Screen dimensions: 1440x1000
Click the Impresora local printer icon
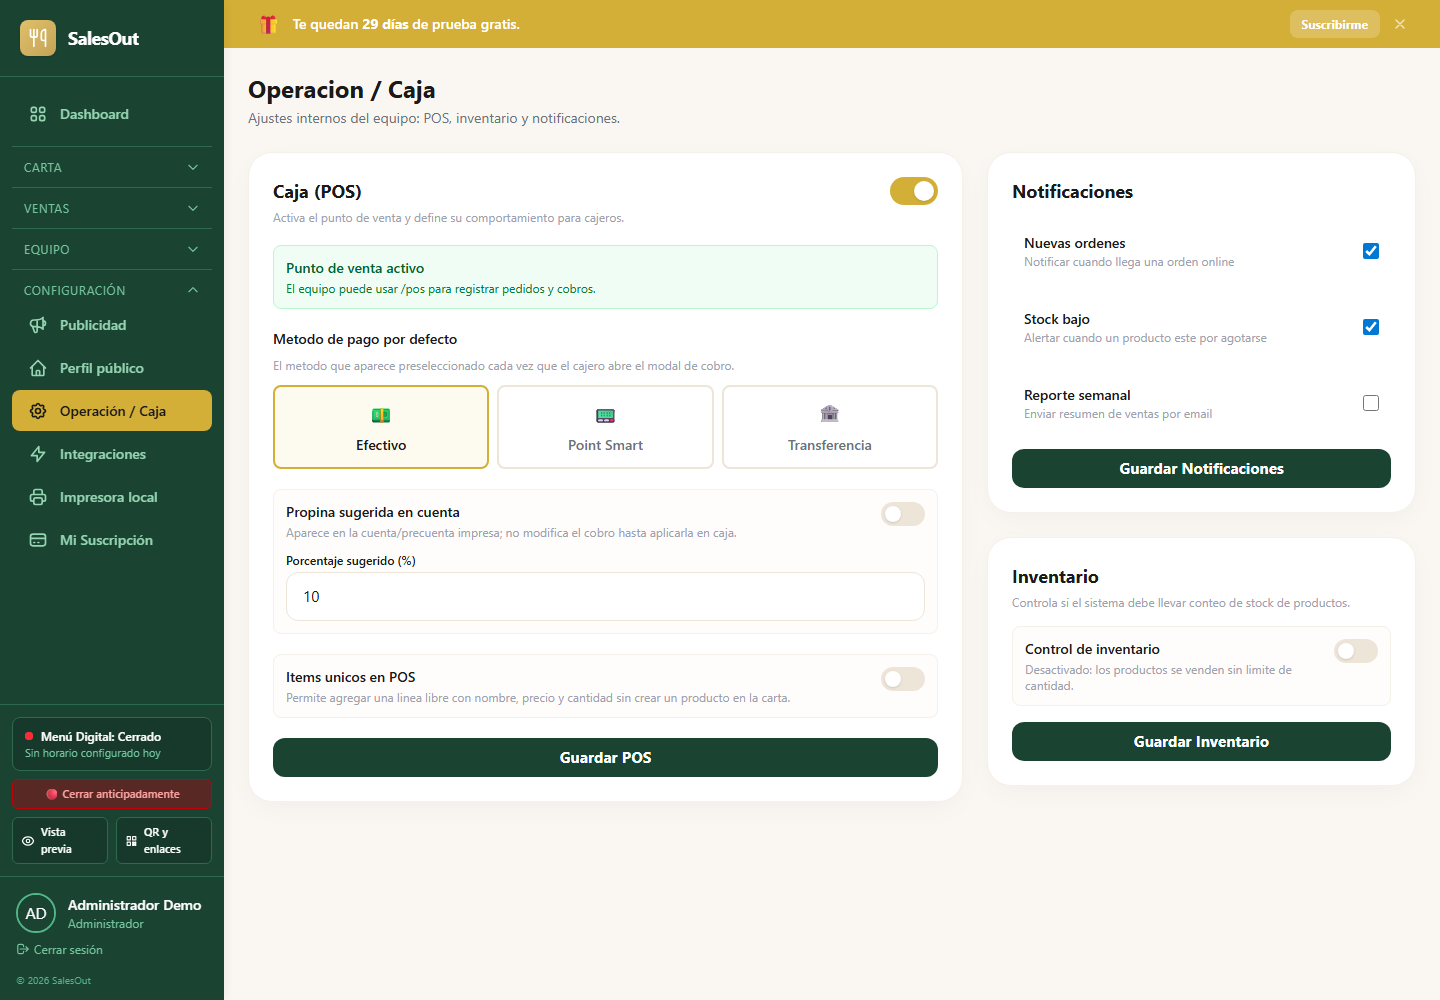click(38, 497)
